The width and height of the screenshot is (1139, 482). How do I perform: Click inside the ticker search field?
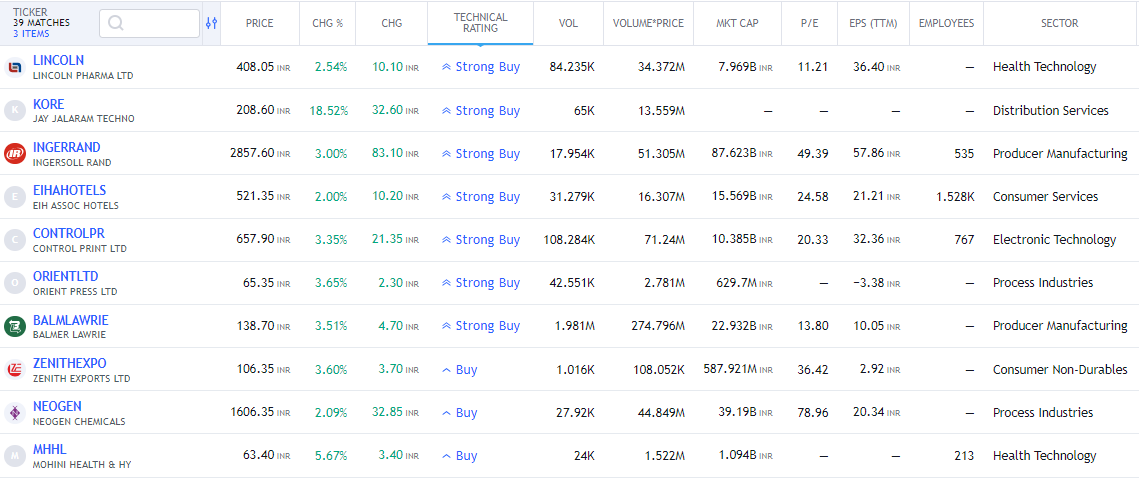click(x=149, y=23)
